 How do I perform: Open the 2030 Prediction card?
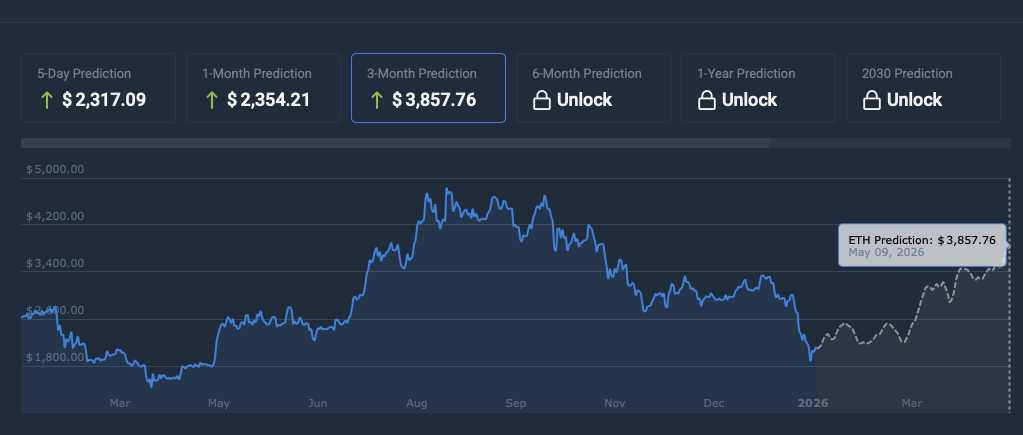coord(924,88)
